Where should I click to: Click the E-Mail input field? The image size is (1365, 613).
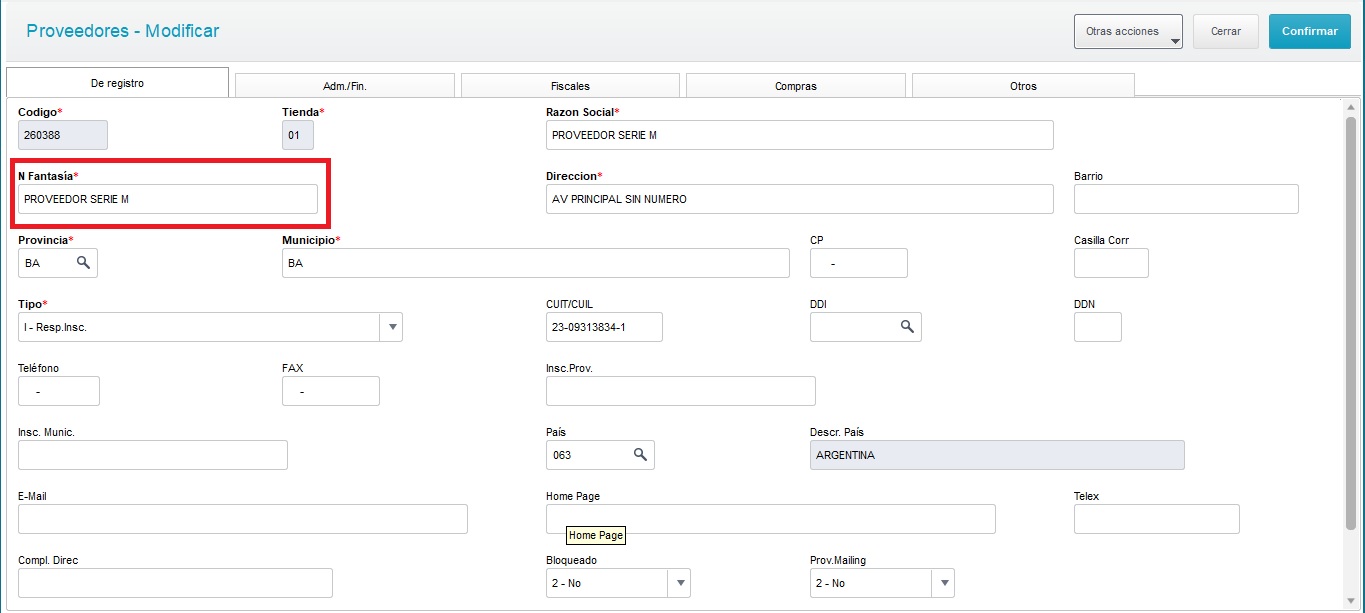pos(243,519)
